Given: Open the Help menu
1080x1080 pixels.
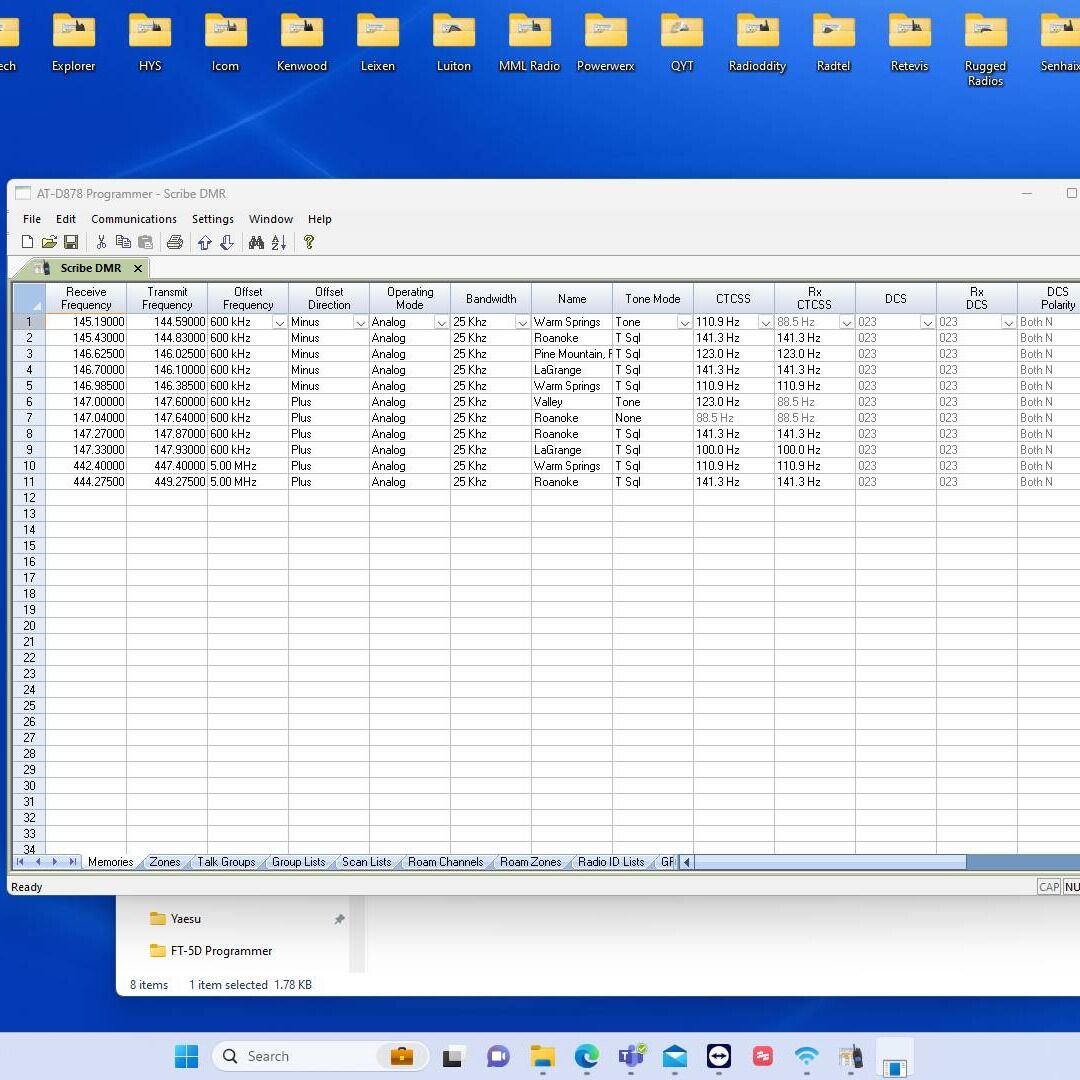Looking at the screenshot, I should 320,219.
